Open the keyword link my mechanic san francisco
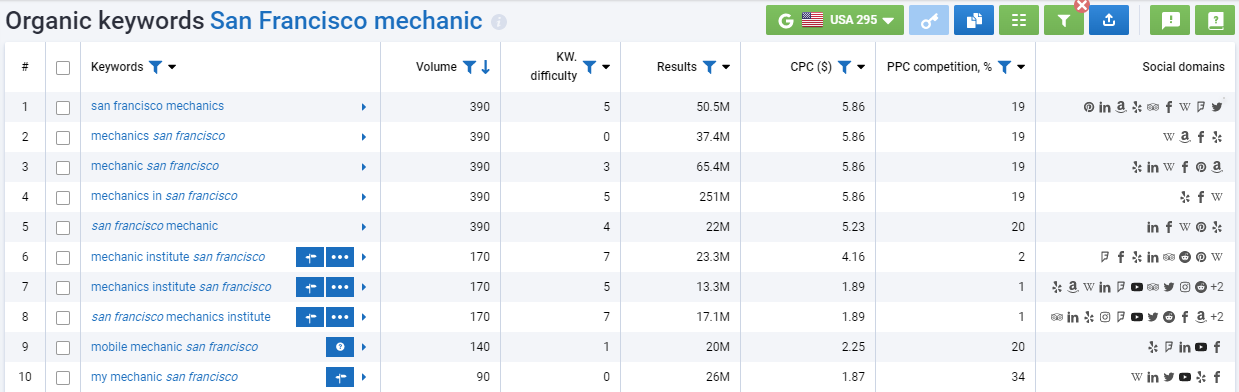 (164, 377)
